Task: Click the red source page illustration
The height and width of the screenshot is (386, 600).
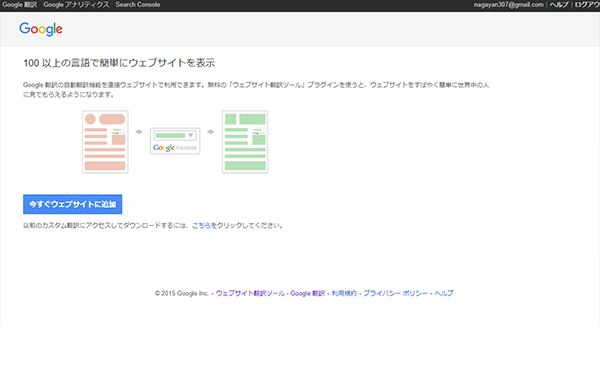Action: point(105,142)
